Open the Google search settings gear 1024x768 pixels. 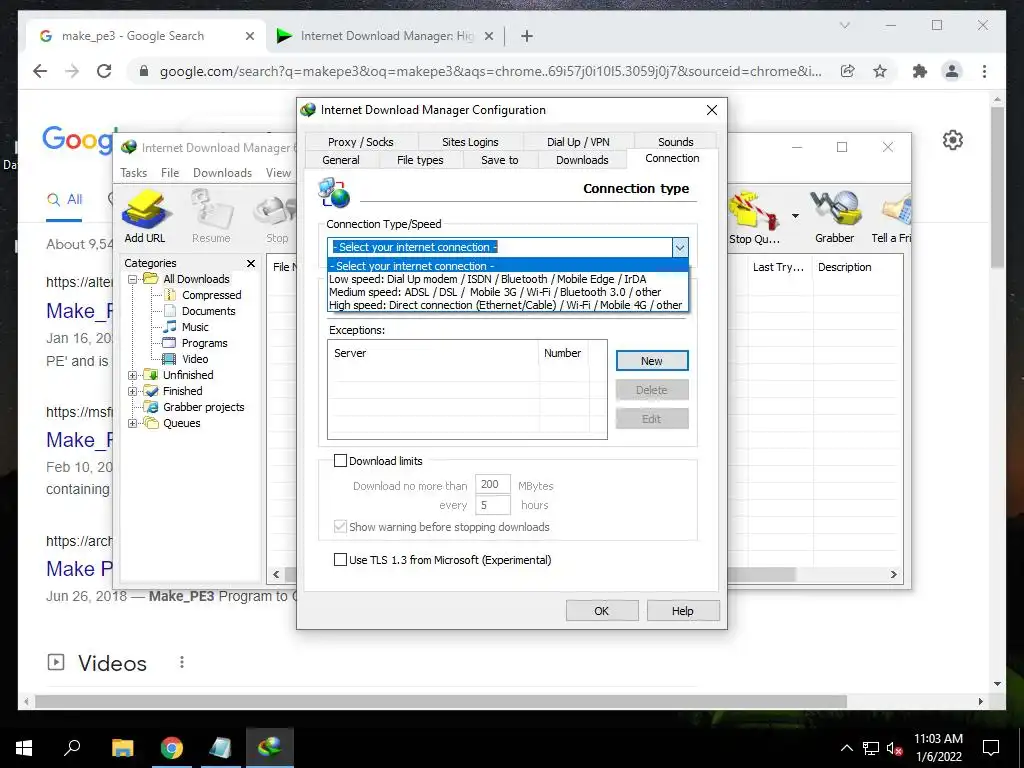953,140
